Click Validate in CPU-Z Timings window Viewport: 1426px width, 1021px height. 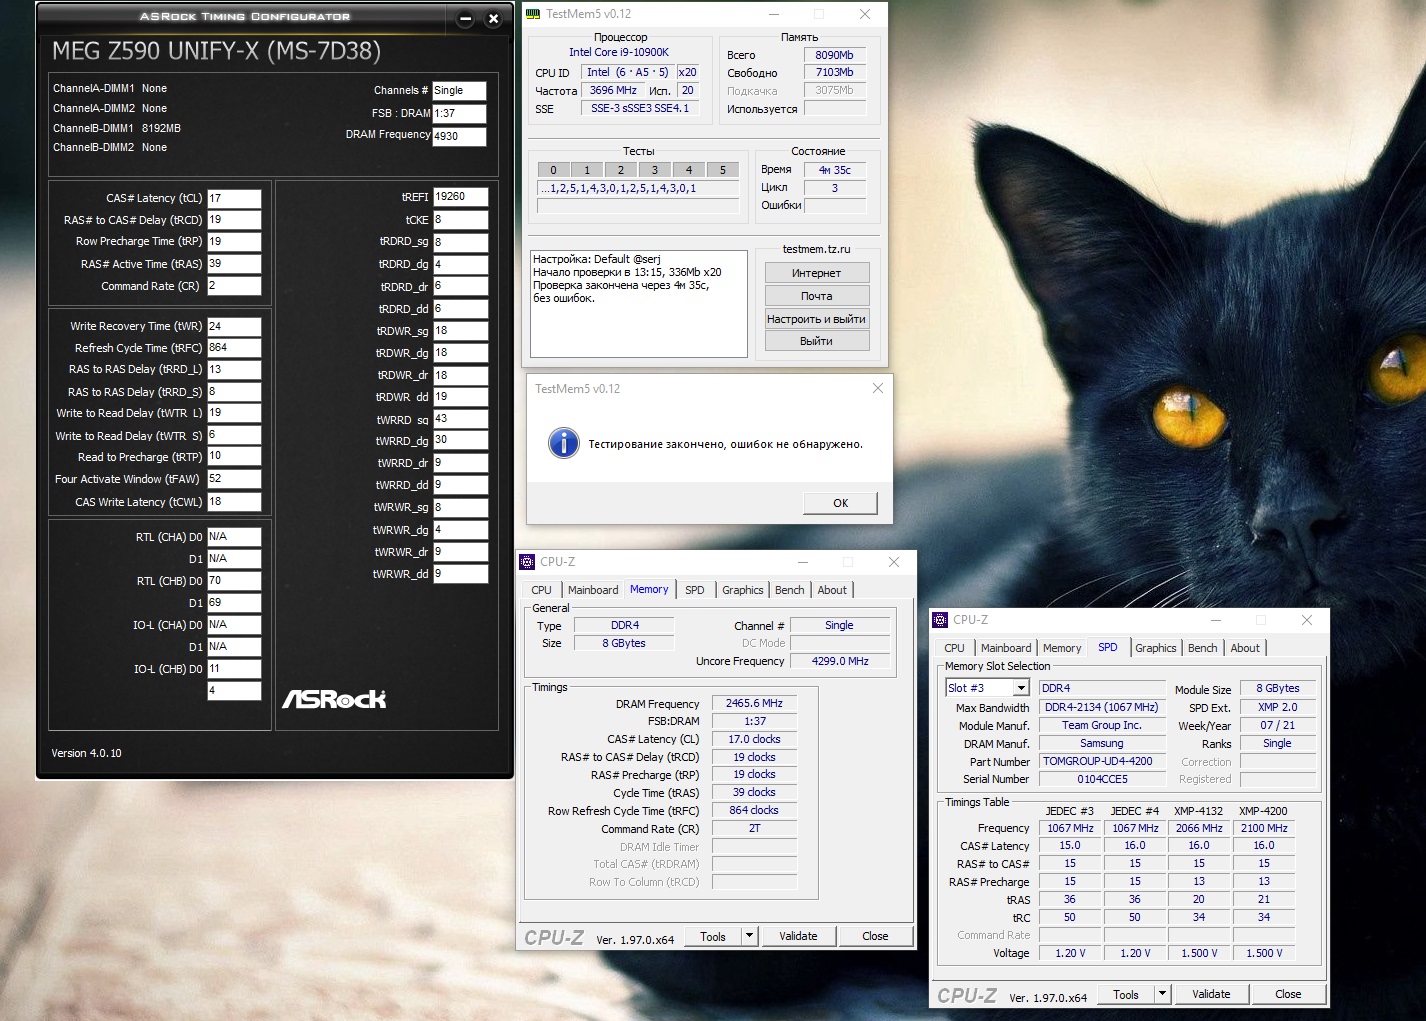(798, 936)
